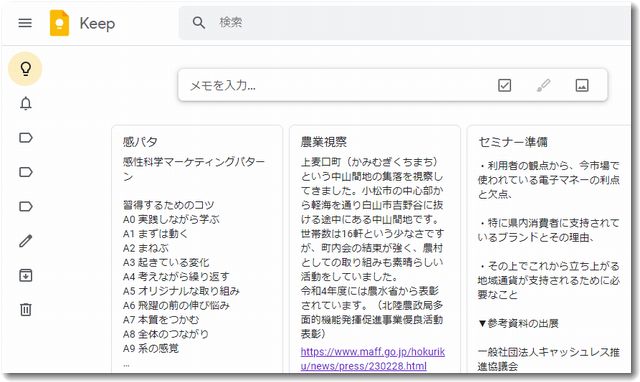640x382 pixels.
Task: Create a new drawing note
Action: click(x=543, y=85)
